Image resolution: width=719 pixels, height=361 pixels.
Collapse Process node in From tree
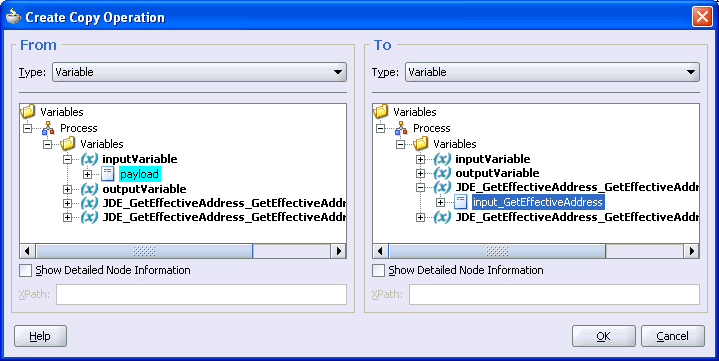[x=28, y=128]
